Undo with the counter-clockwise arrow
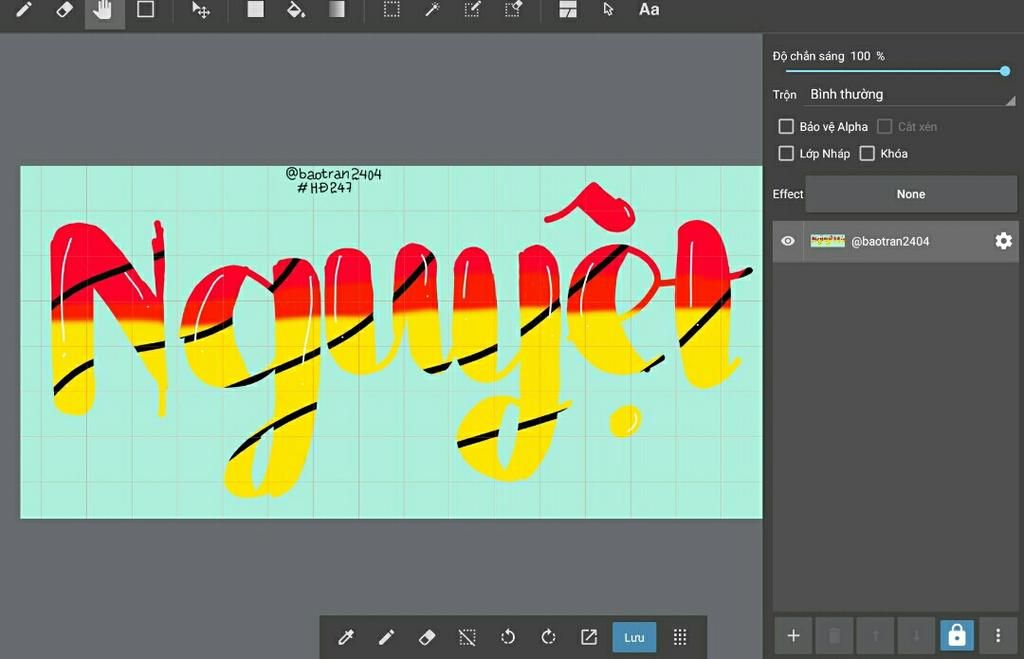The image size is (1024, 659). coord(508,637)
